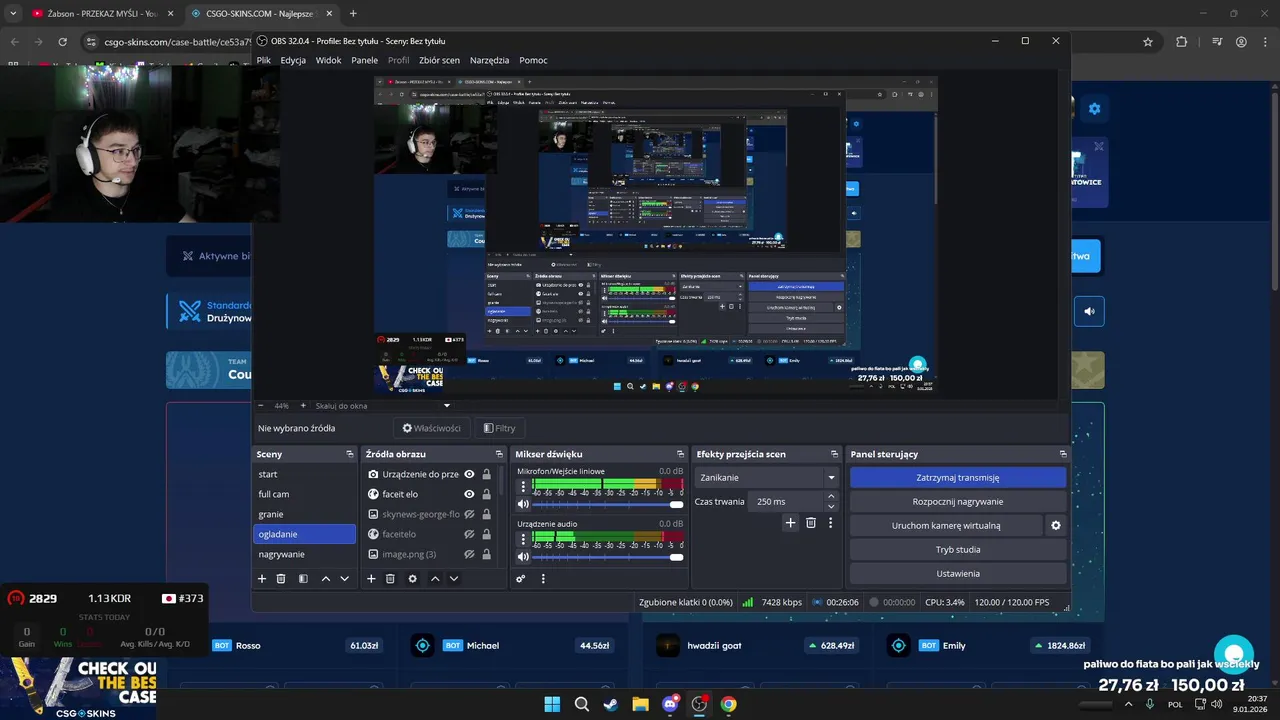
Task: Open Właściwości of source
Action: (432, 428)
